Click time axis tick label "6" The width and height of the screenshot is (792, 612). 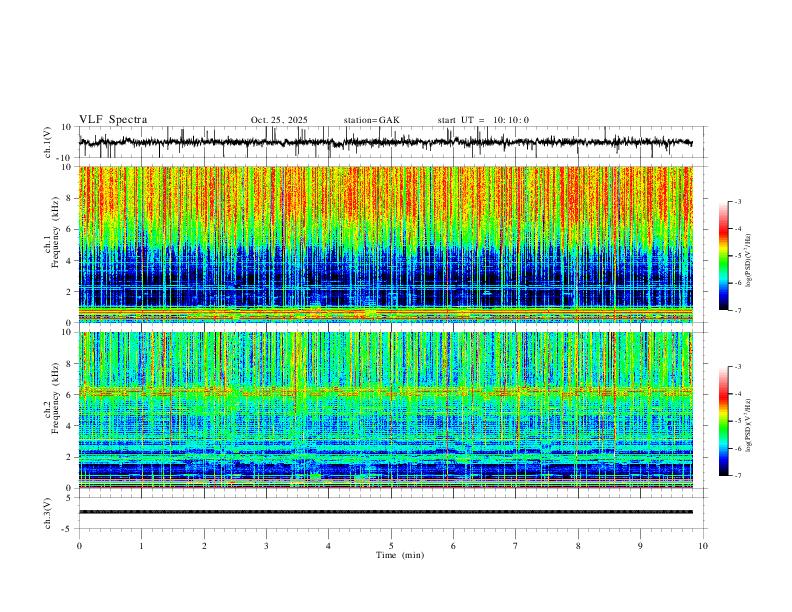[453, 546]
